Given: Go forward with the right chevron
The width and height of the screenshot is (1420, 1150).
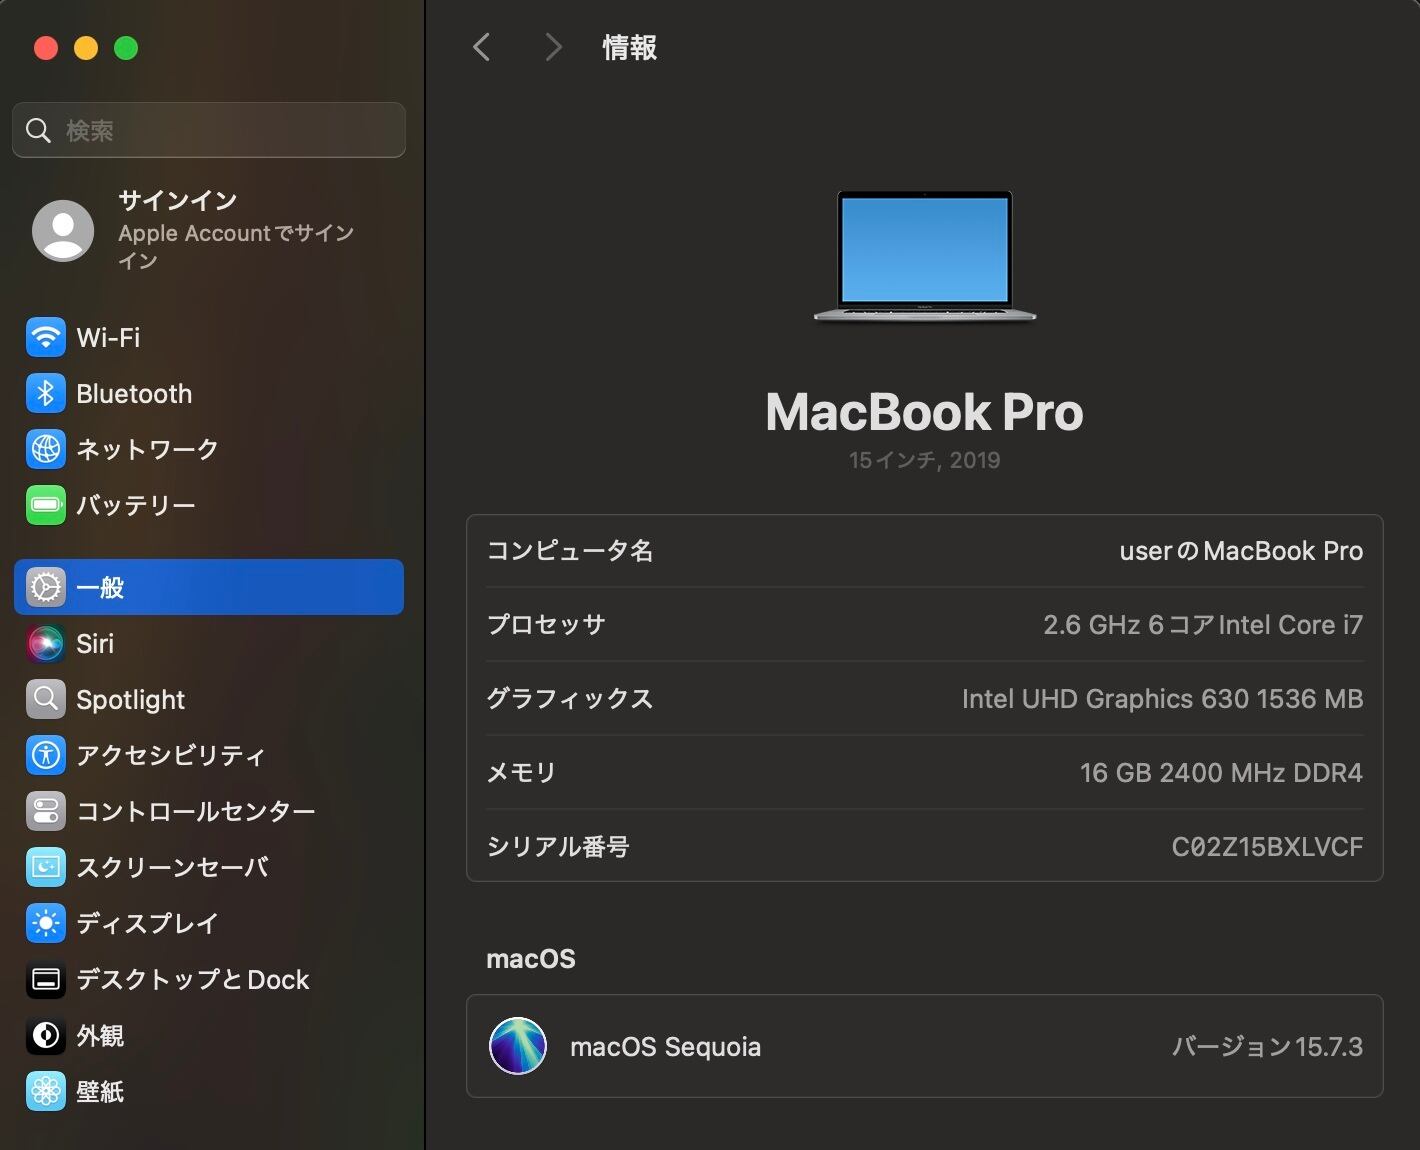Looking at the screenshot, I should point(553,47).
